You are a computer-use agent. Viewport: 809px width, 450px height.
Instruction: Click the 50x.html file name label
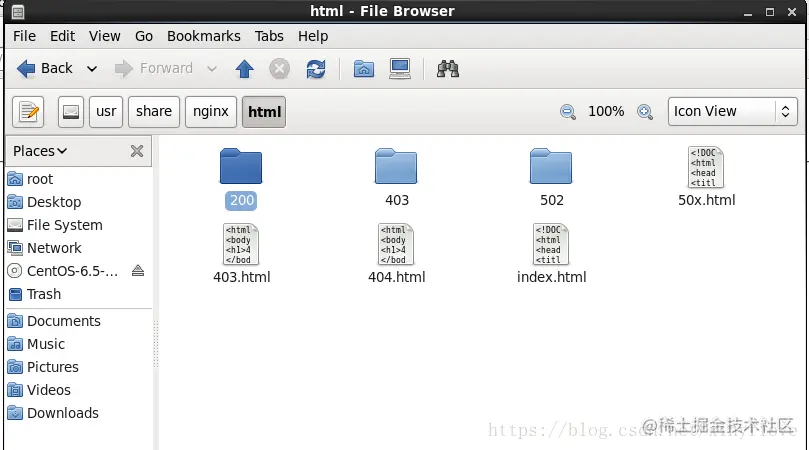(706, 200)
